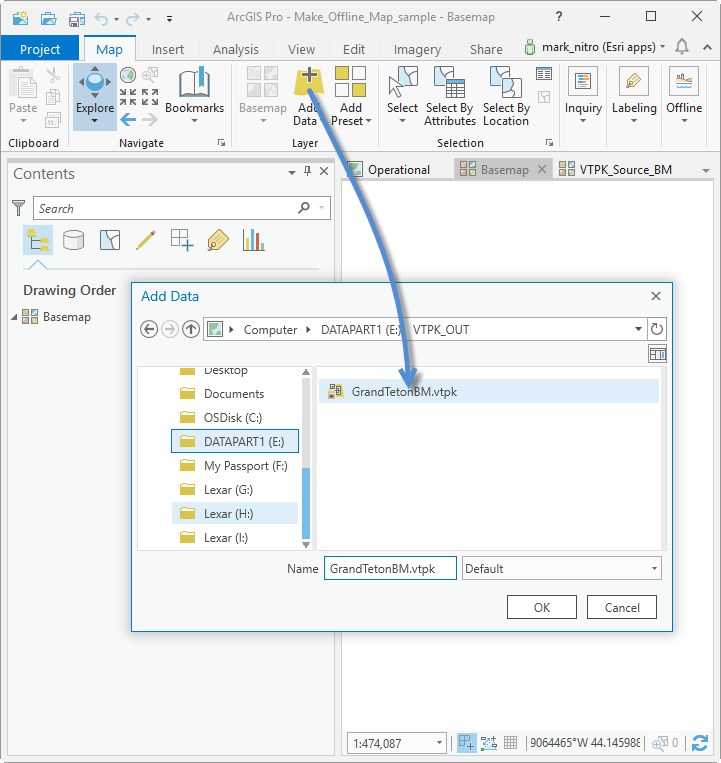This screenshot has width=721, height=763.
Task: Click the Back button in Add Data dialog
Action: [x=149, y=329]
